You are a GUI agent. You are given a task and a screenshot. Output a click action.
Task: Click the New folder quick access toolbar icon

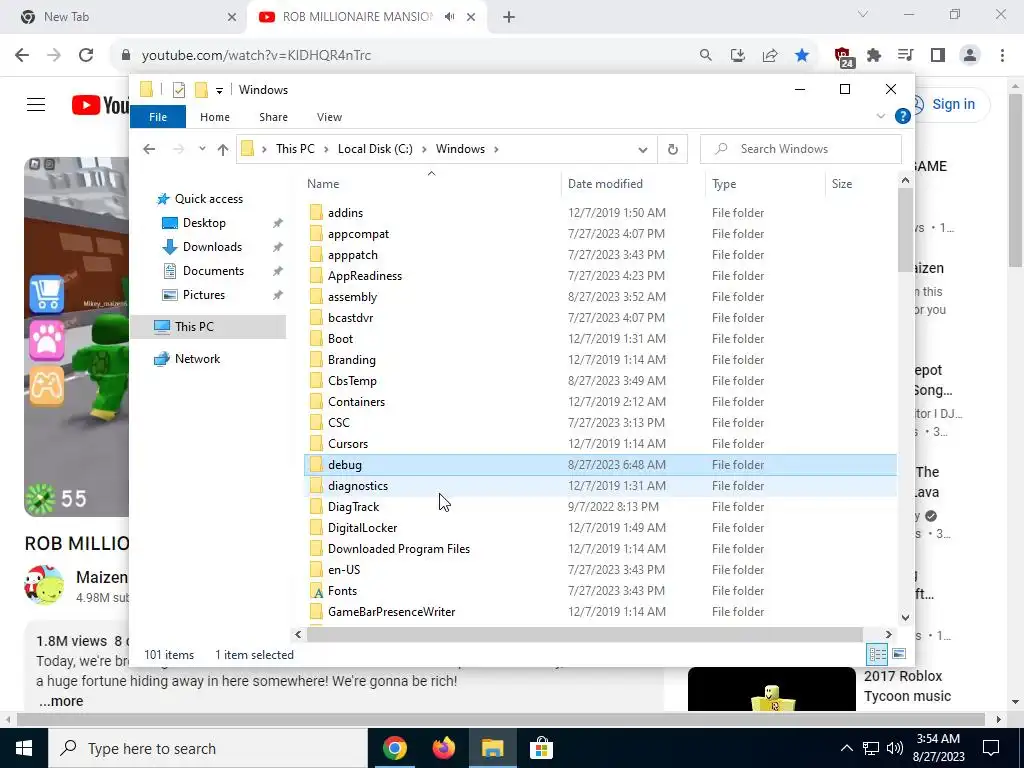201,89
